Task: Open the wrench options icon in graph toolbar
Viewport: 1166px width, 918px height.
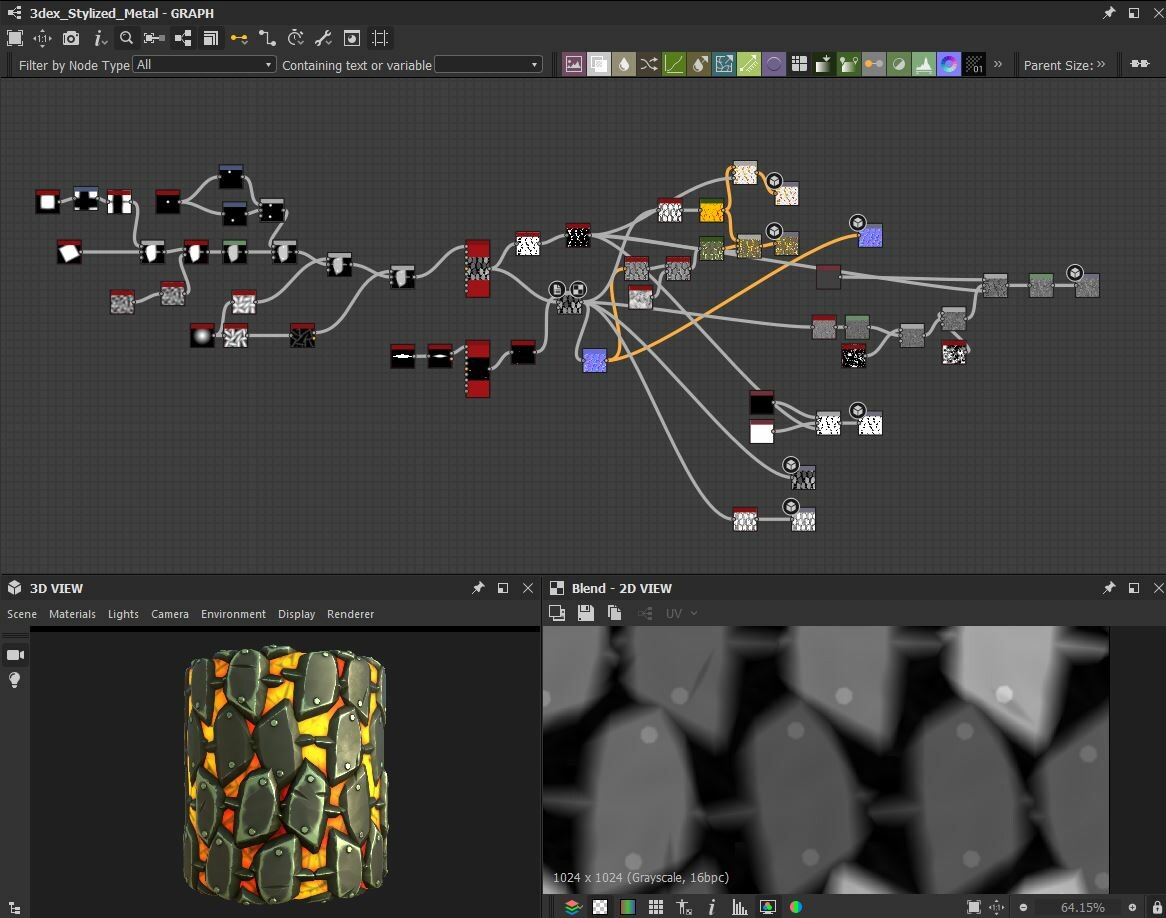Action: (322, 38)
